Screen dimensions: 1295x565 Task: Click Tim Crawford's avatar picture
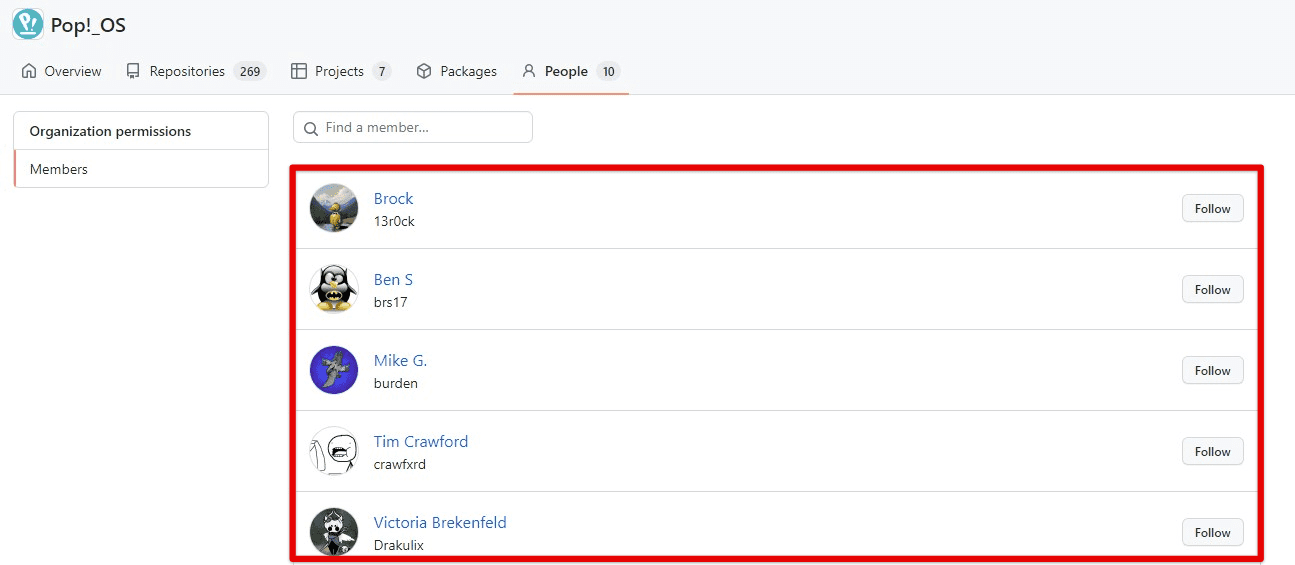click(x=334, y=451)
